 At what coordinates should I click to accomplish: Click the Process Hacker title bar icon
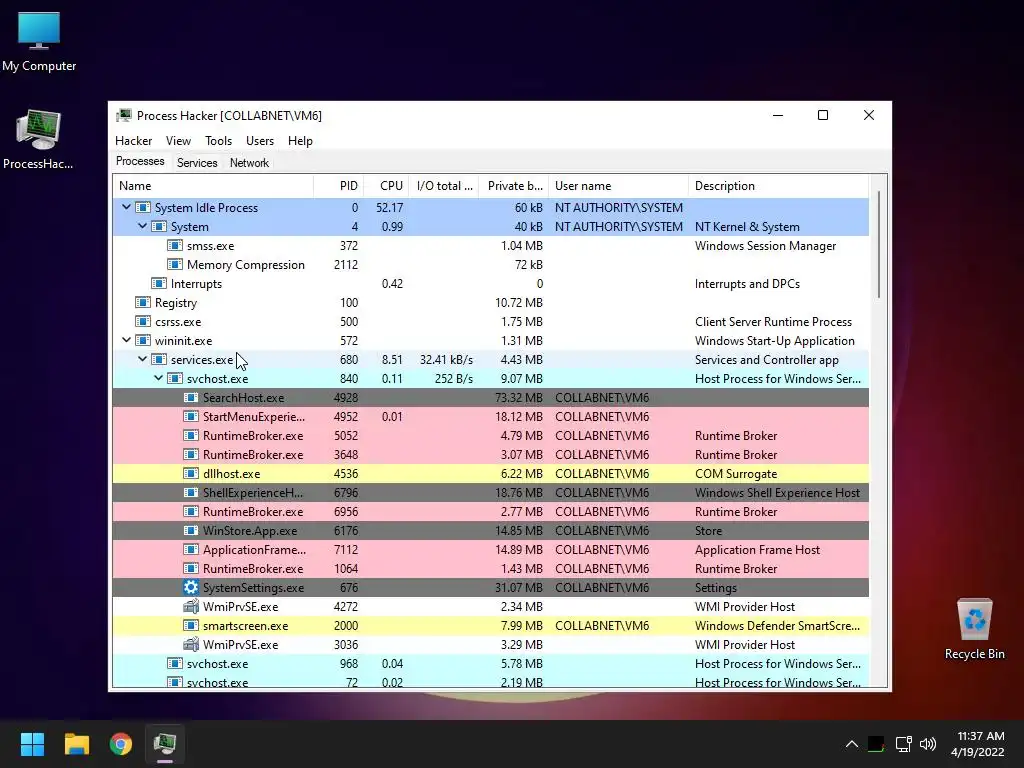tap(123, 116)
